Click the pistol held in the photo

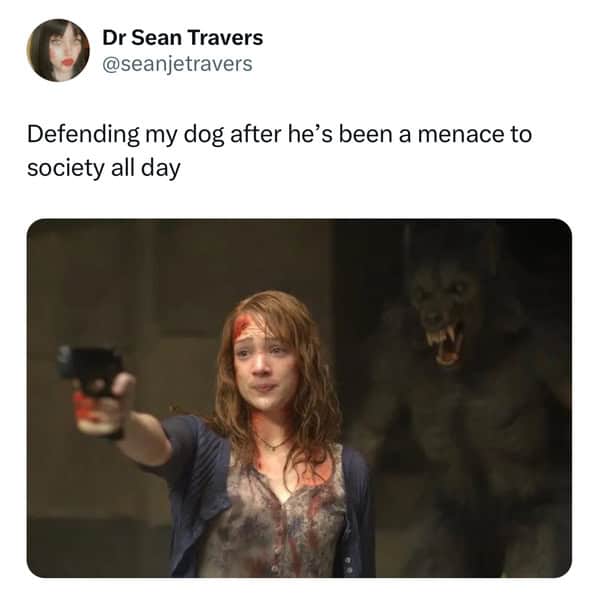point(92,382)
